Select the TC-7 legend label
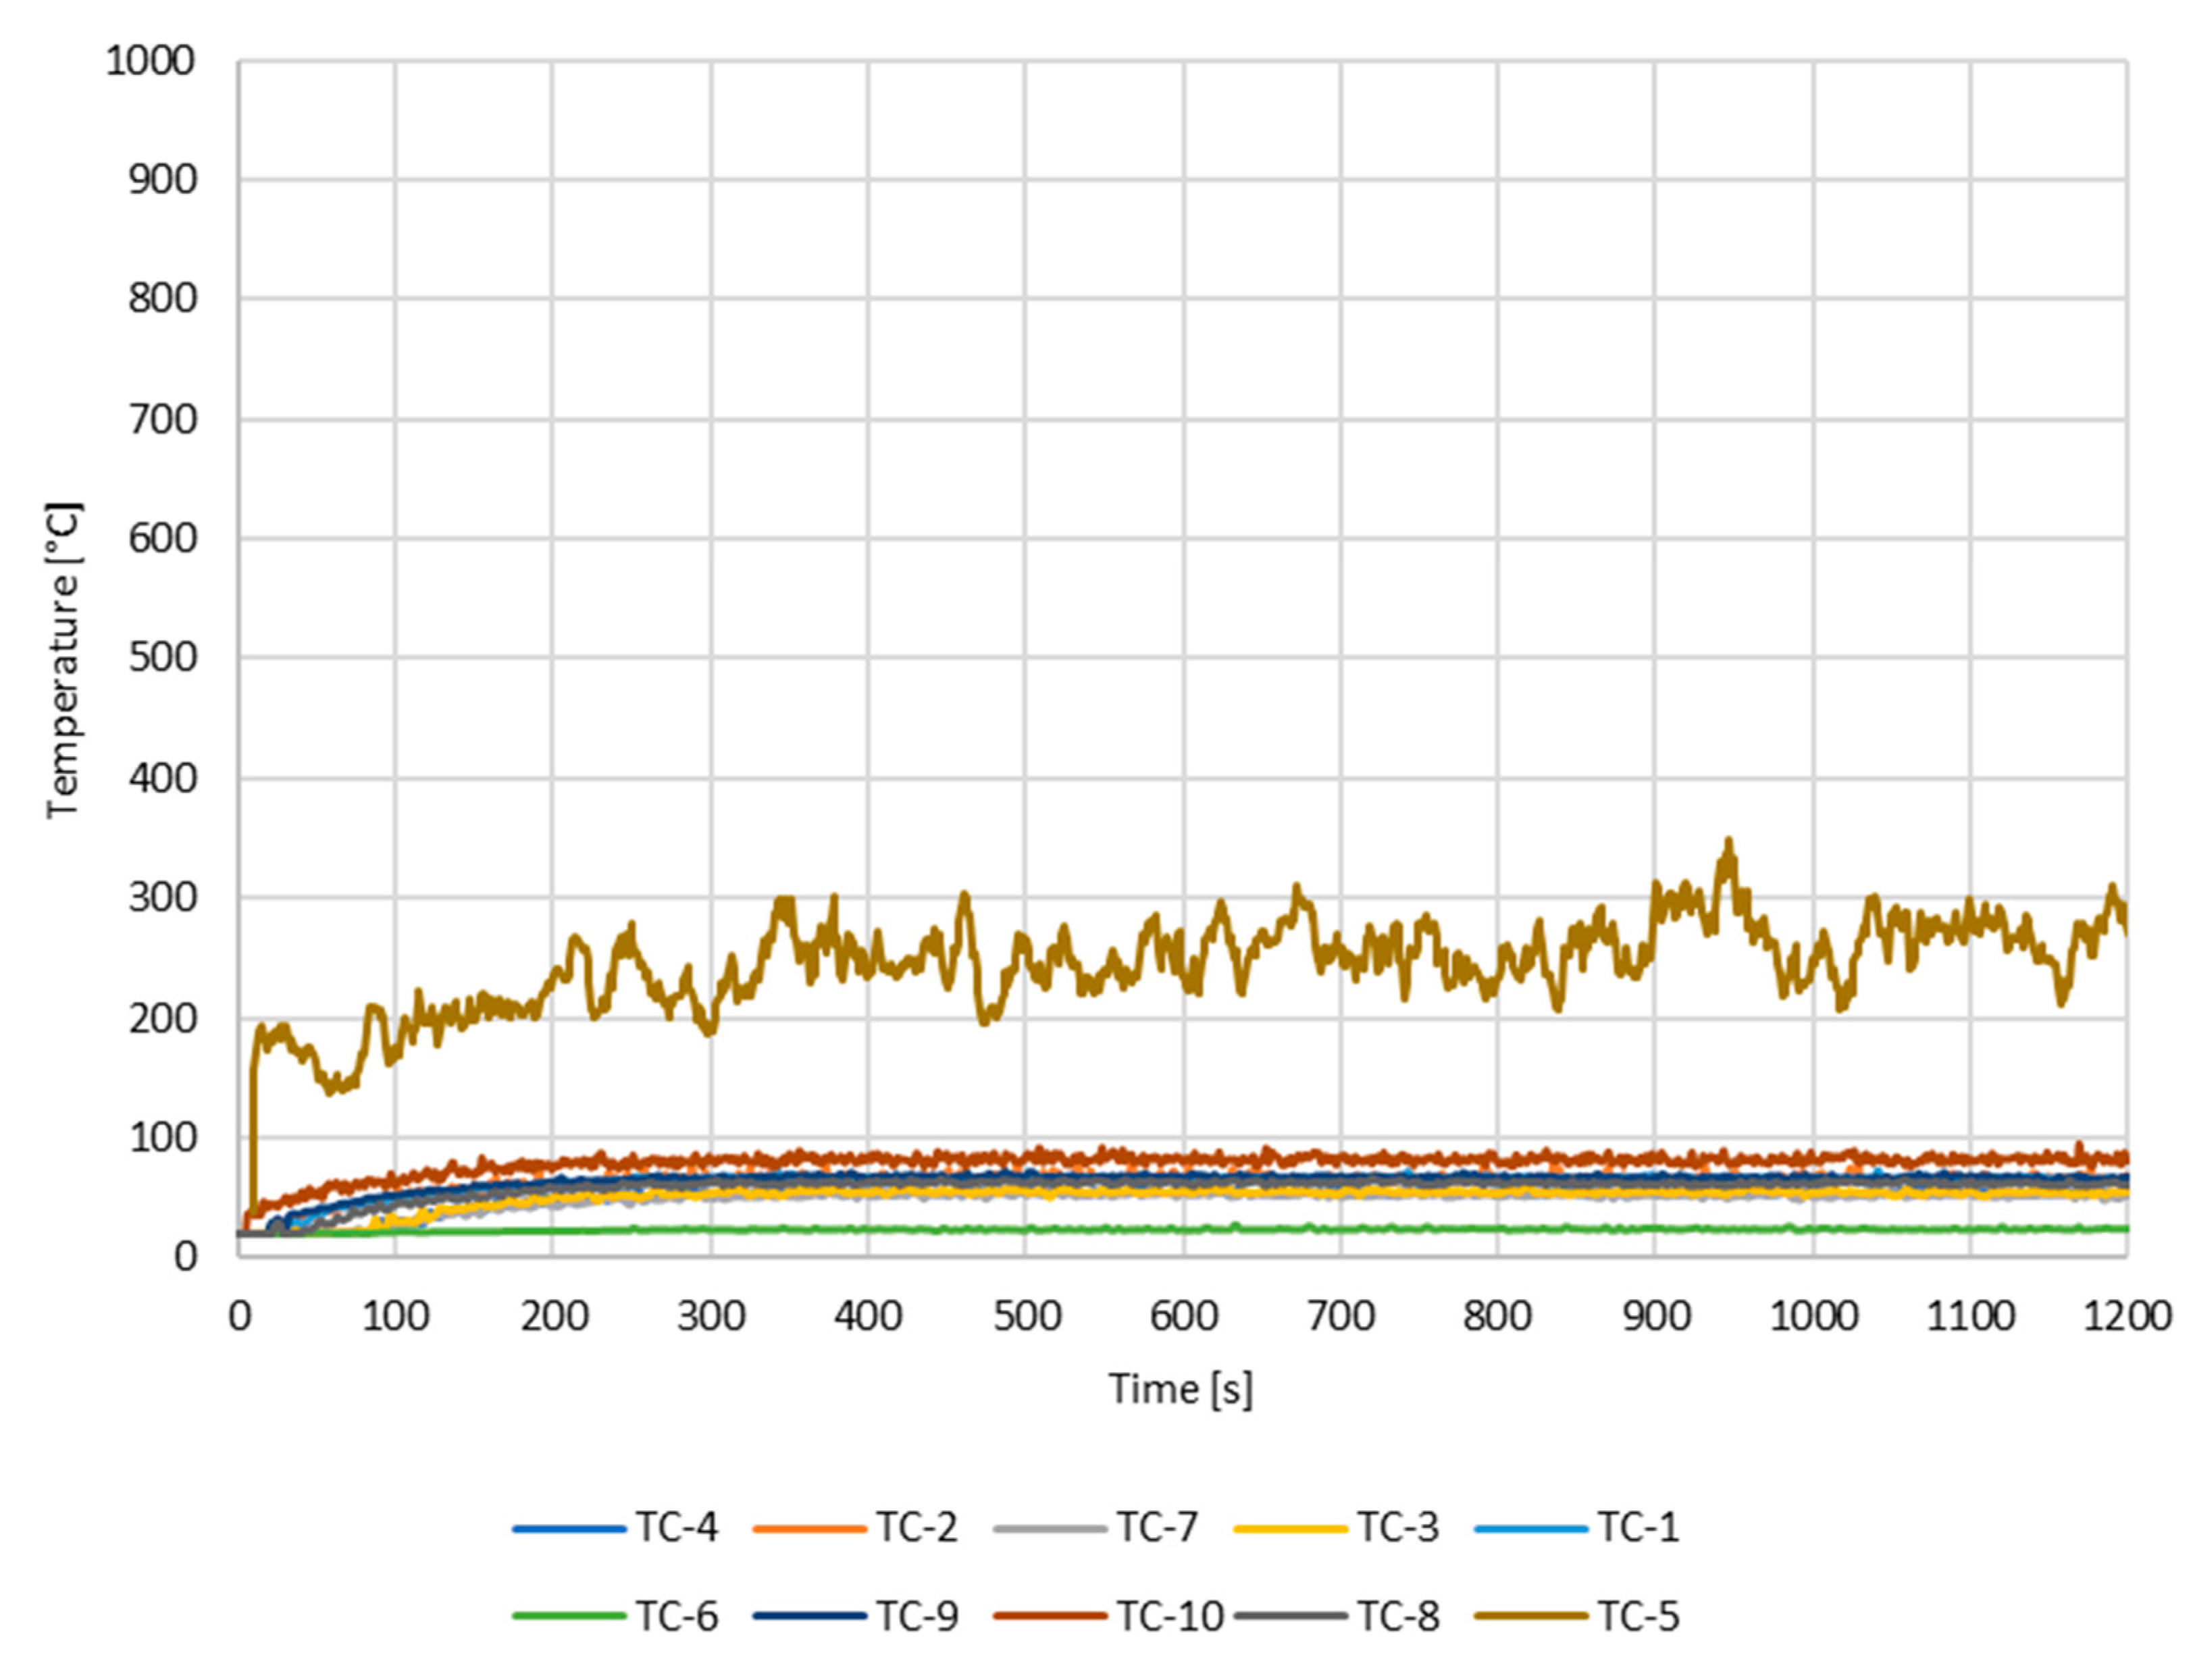Image resolution: width=2193 pixels, height=1680 pixels. point(1157,1527)
